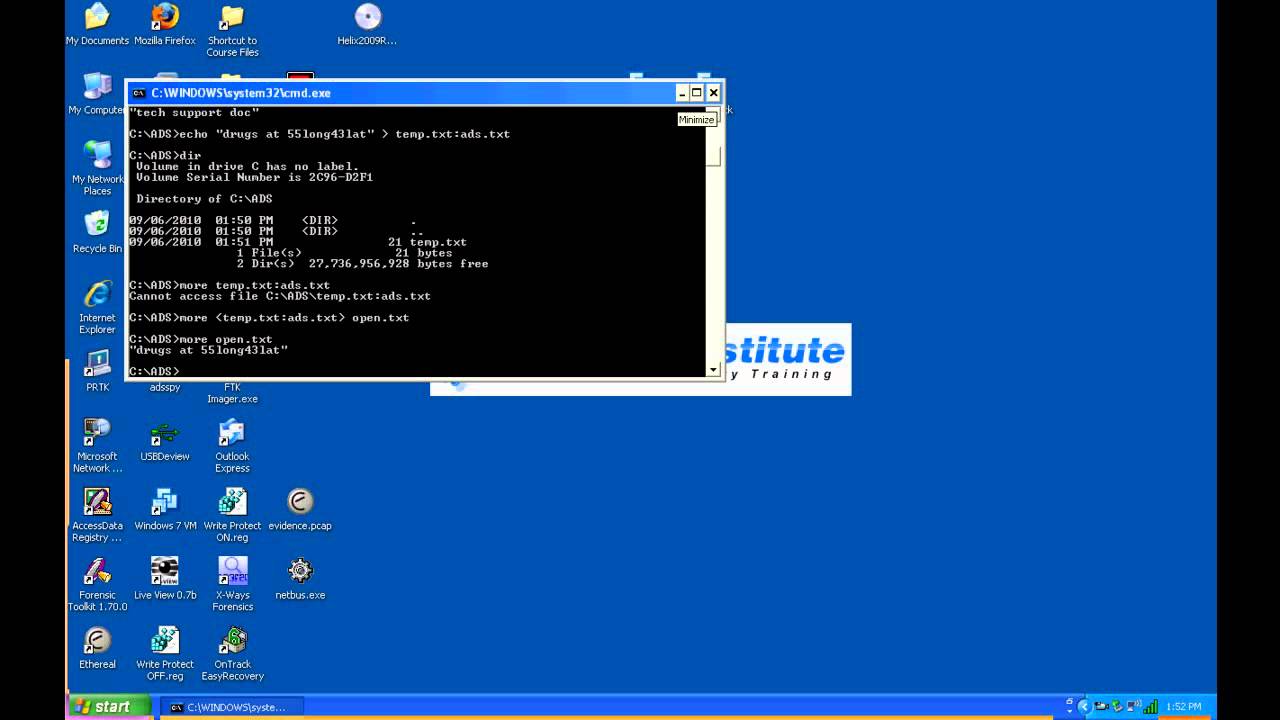Viewport: 1280px width, 720px height.
Task: Select the Recycle Bin icon
Action: click(x=97, y=232)
